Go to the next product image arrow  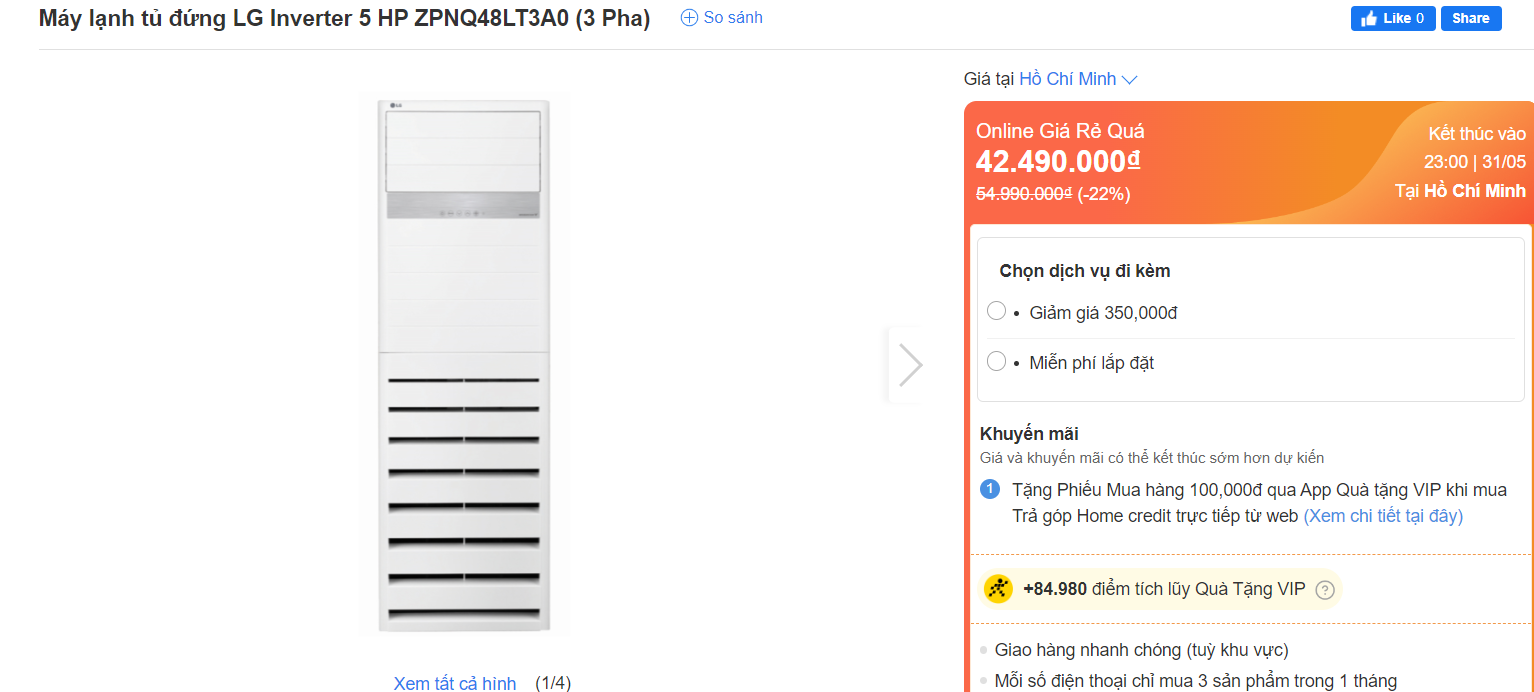click(x=909, y=364)
